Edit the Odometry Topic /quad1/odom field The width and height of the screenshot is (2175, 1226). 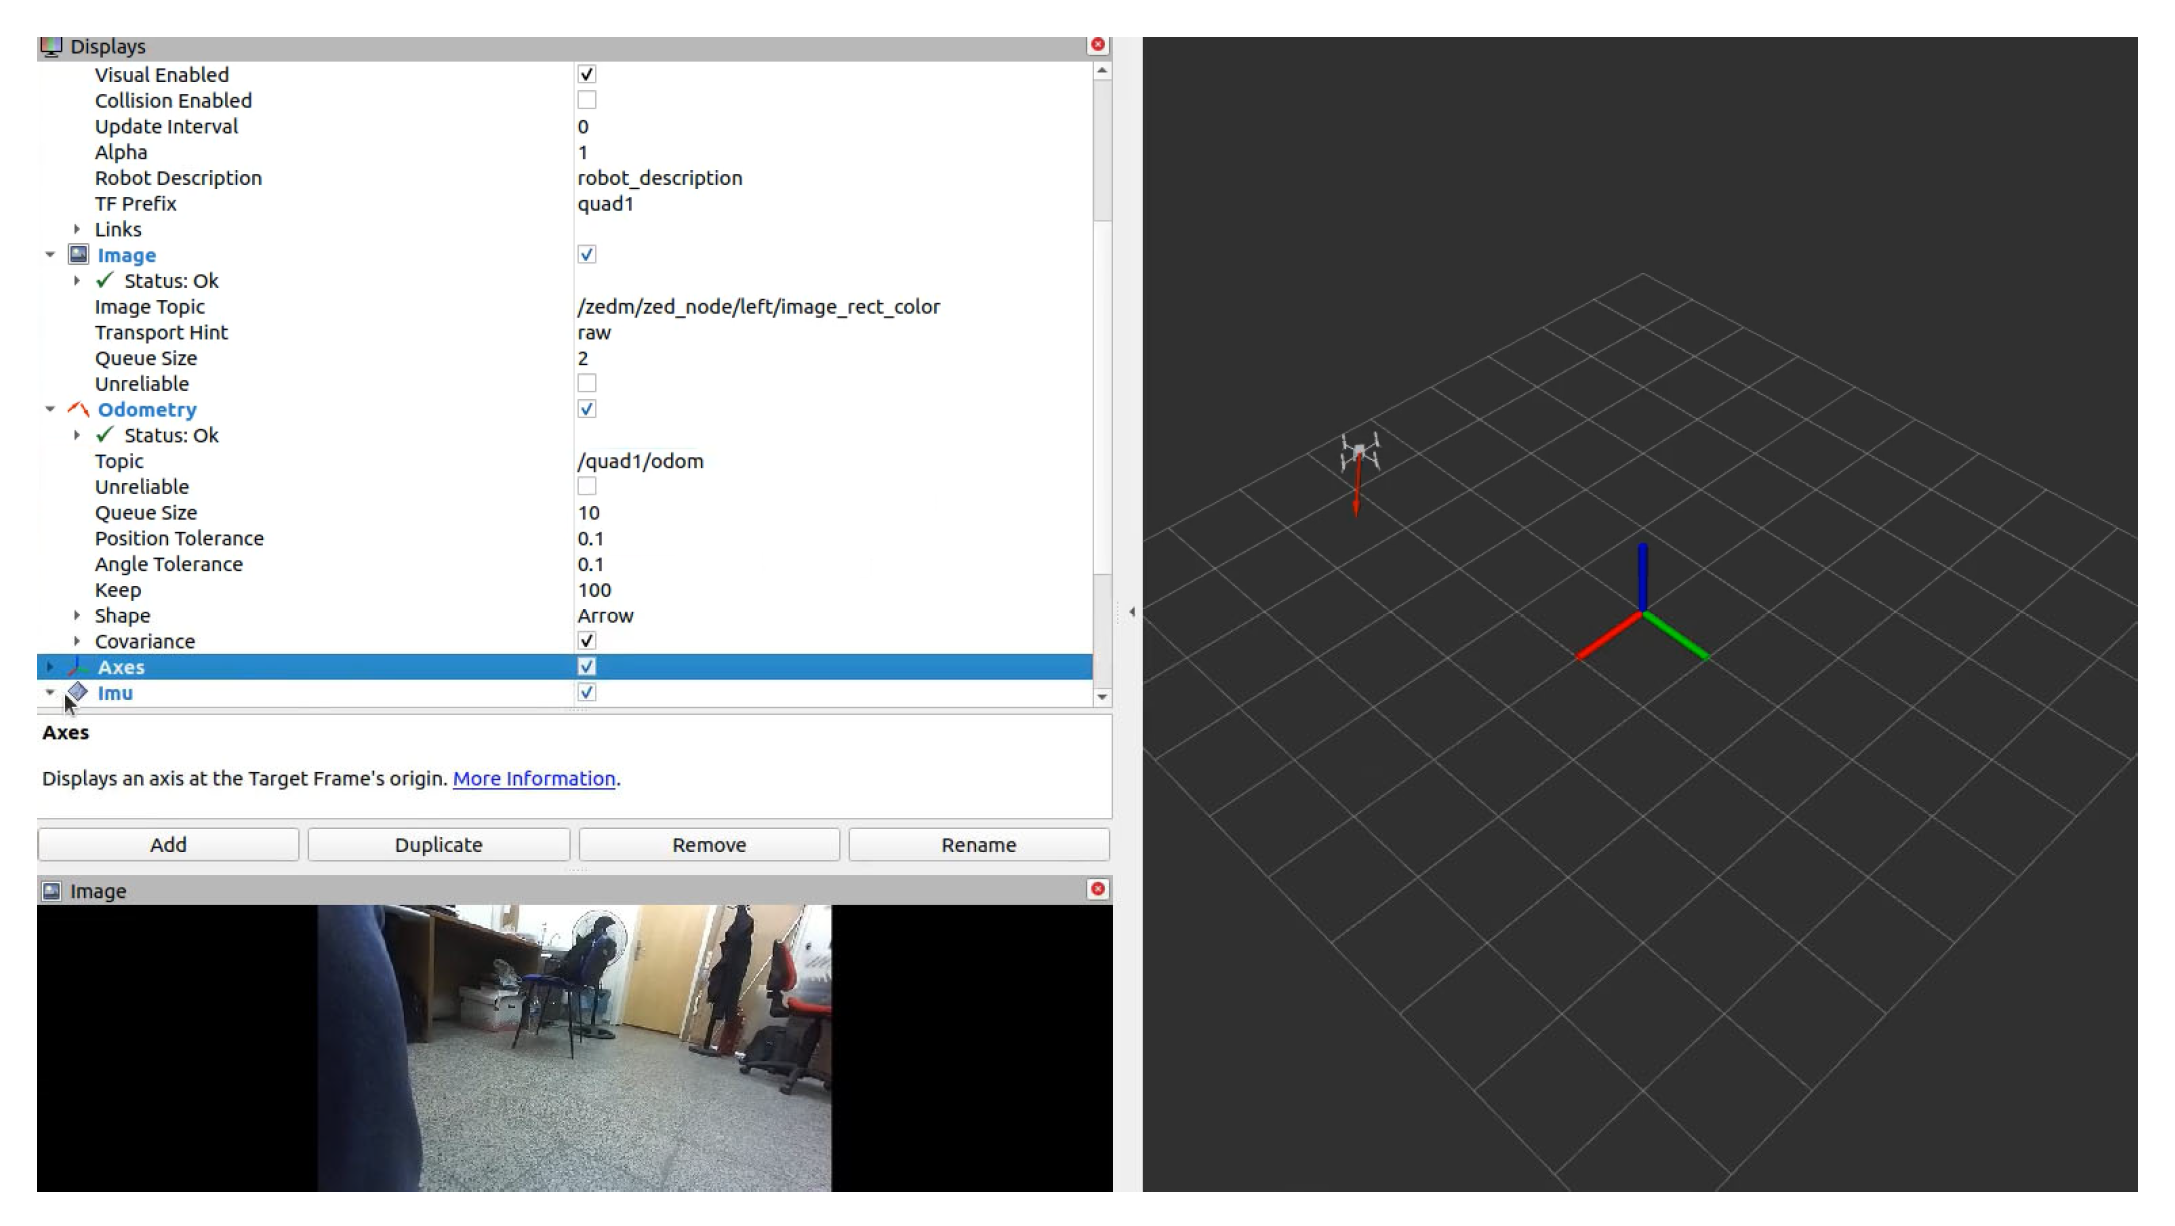tap(640, 461)
